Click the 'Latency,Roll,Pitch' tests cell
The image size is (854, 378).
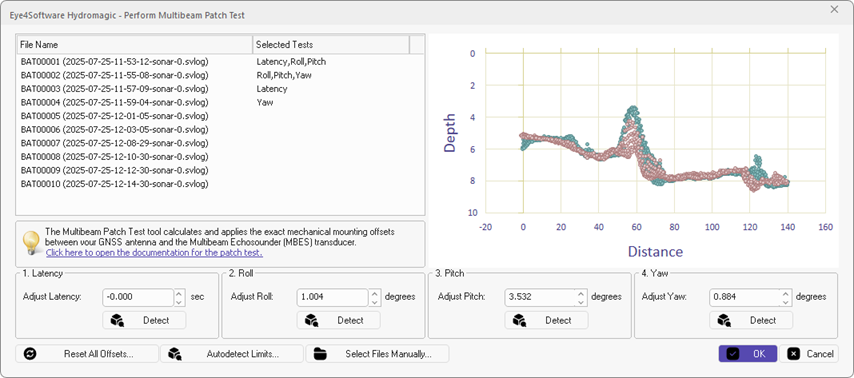pyautogui.click(x=291, y=62)
